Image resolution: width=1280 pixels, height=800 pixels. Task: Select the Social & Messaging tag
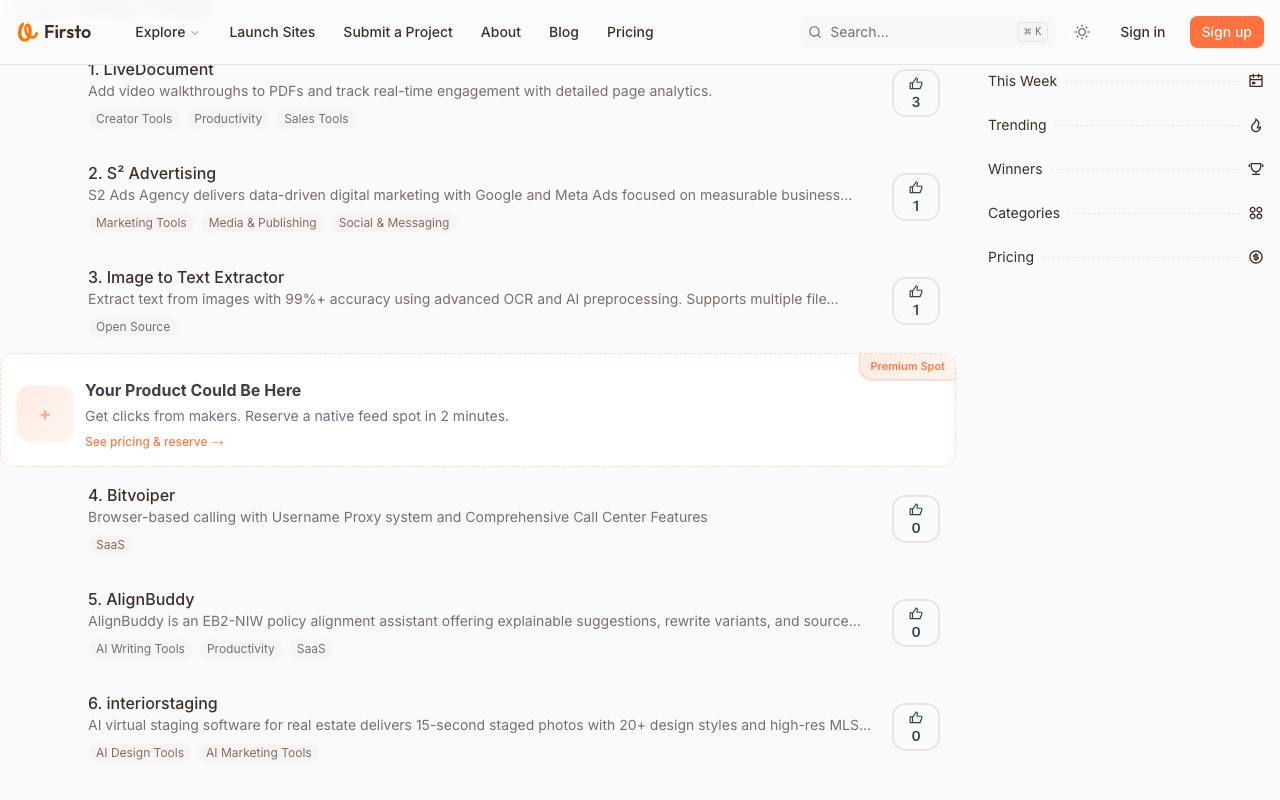(394, 223)
